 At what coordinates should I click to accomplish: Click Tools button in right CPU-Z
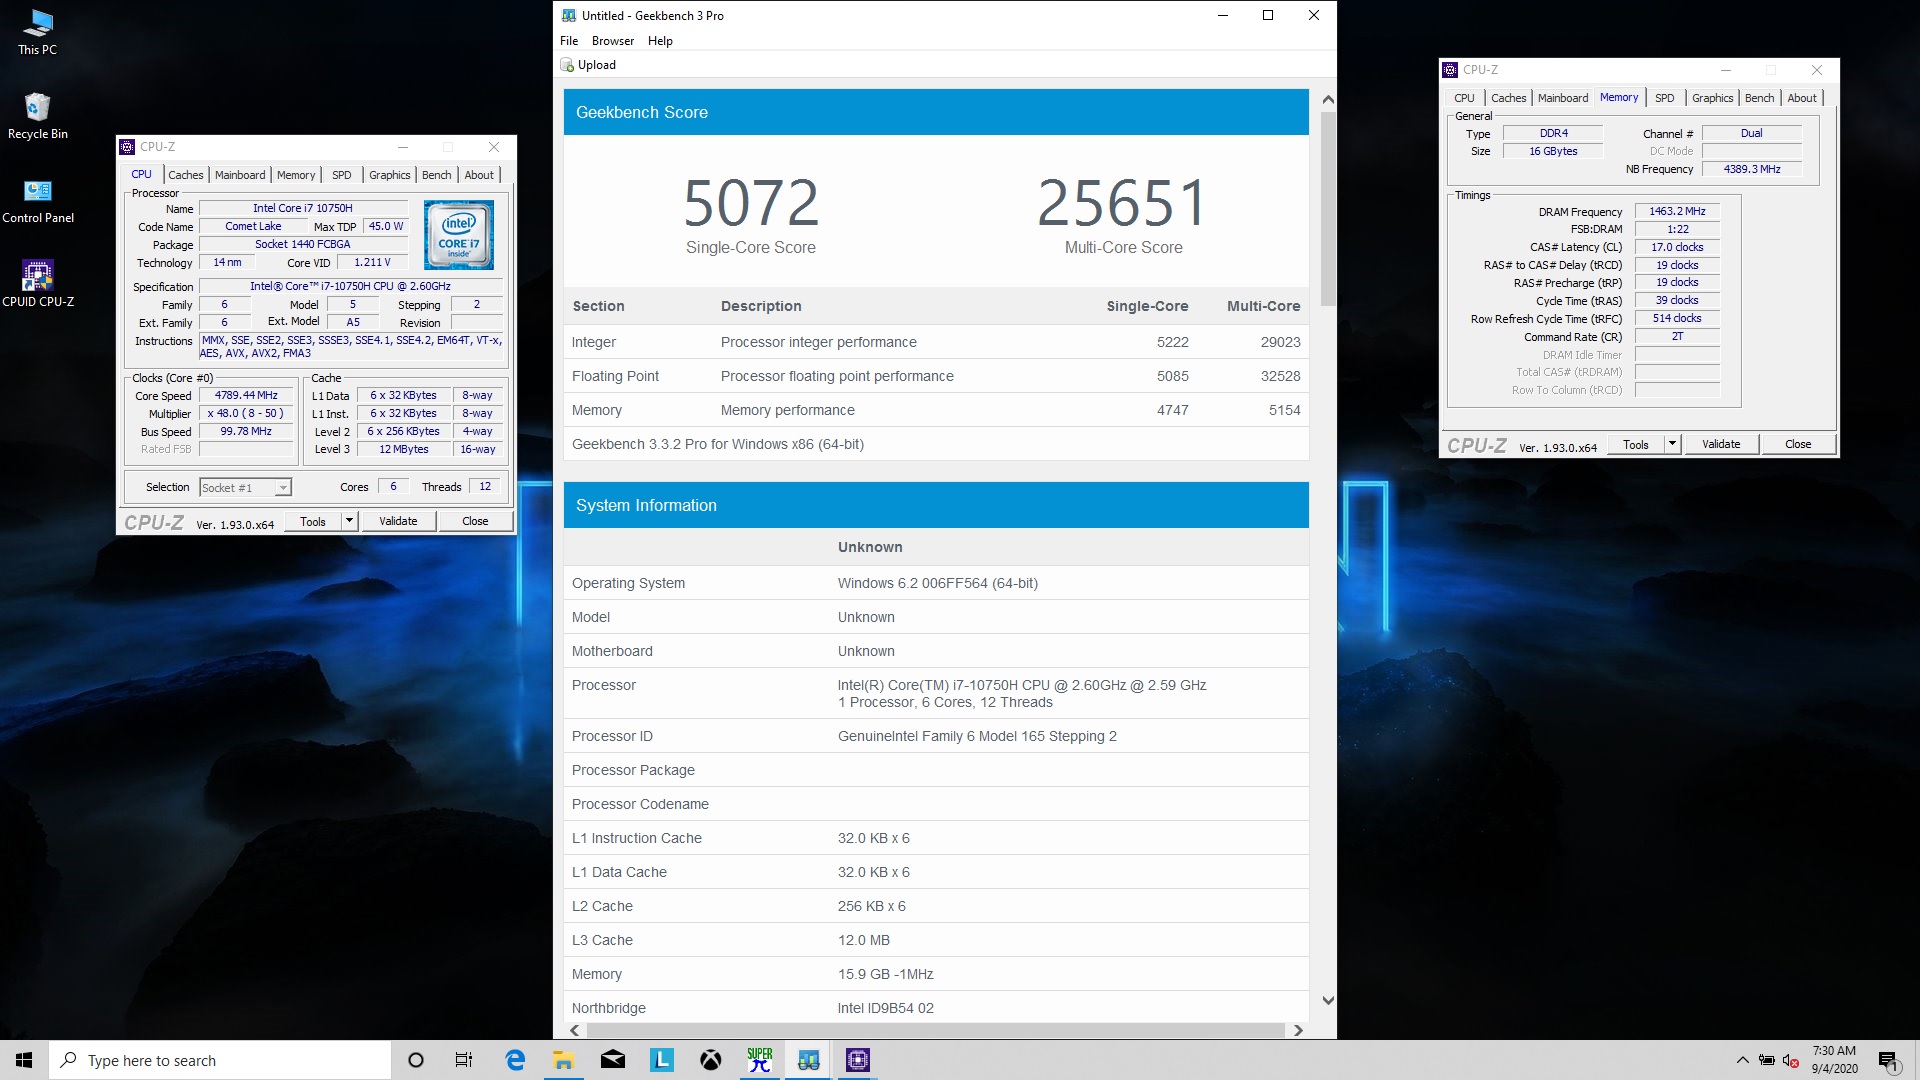pos(1636,444)
